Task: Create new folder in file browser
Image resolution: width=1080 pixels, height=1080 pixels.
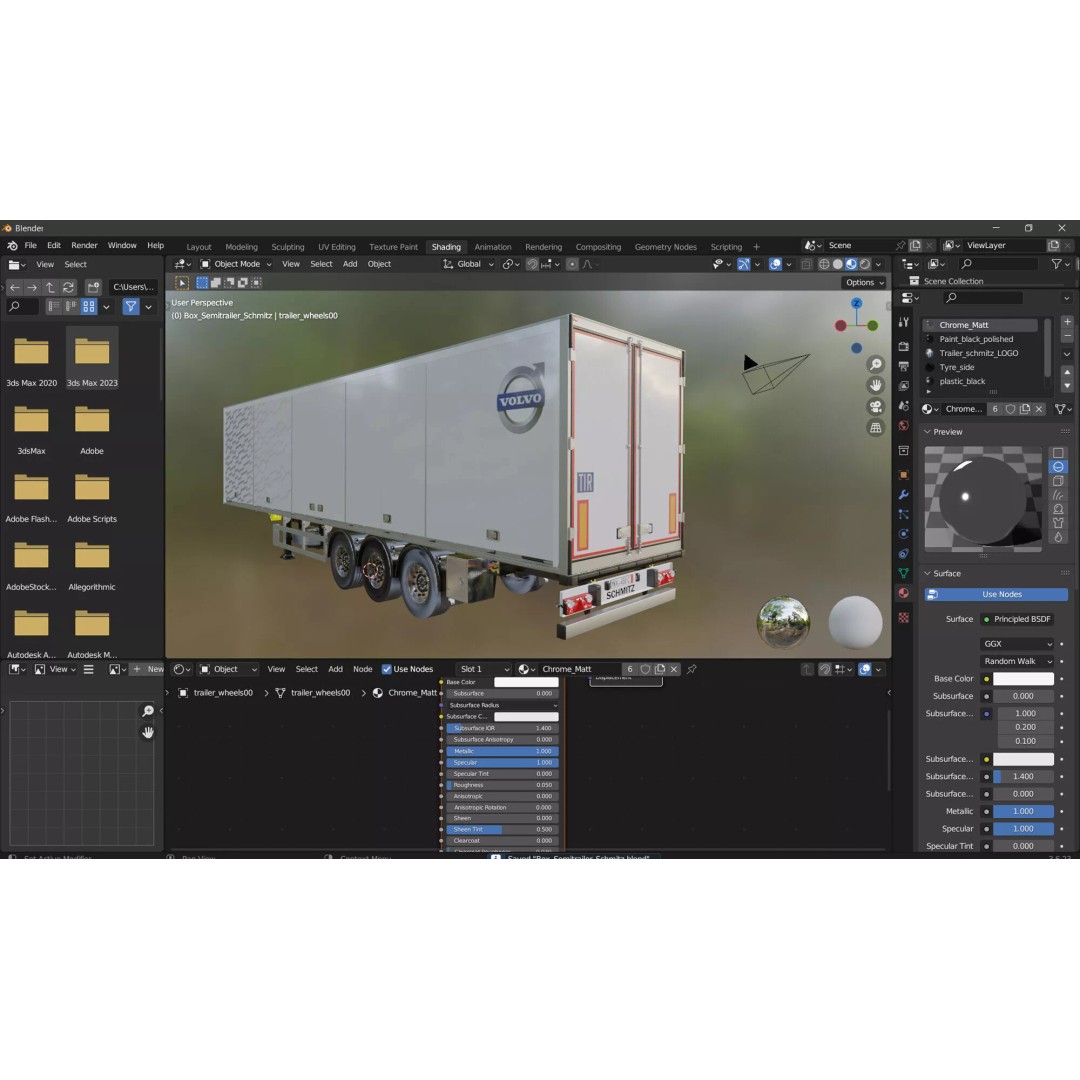Action: point(93,287)
